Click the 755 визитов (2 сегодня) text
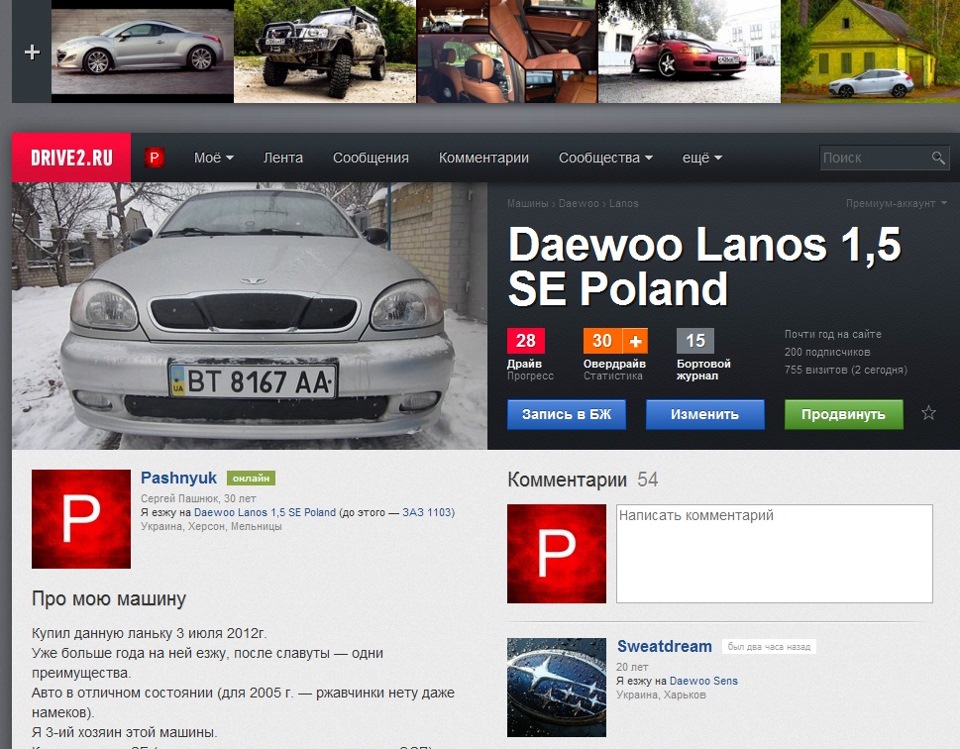 [846, 370]
